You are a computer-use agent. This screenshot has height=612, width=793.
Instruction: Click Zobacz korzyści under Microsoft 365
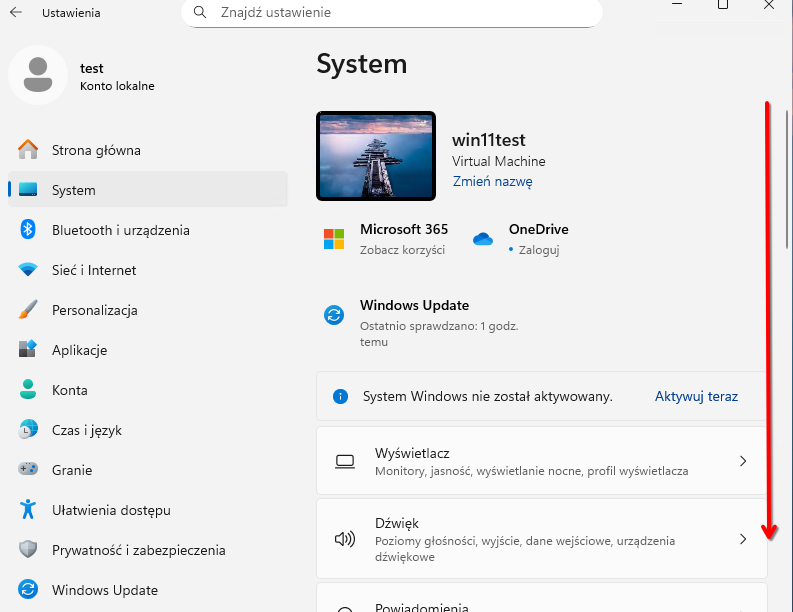pos(403,250)
